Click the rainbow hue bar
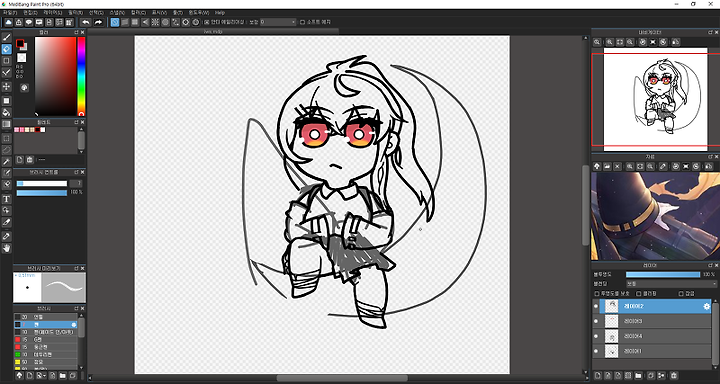 (x=81, y=76)
